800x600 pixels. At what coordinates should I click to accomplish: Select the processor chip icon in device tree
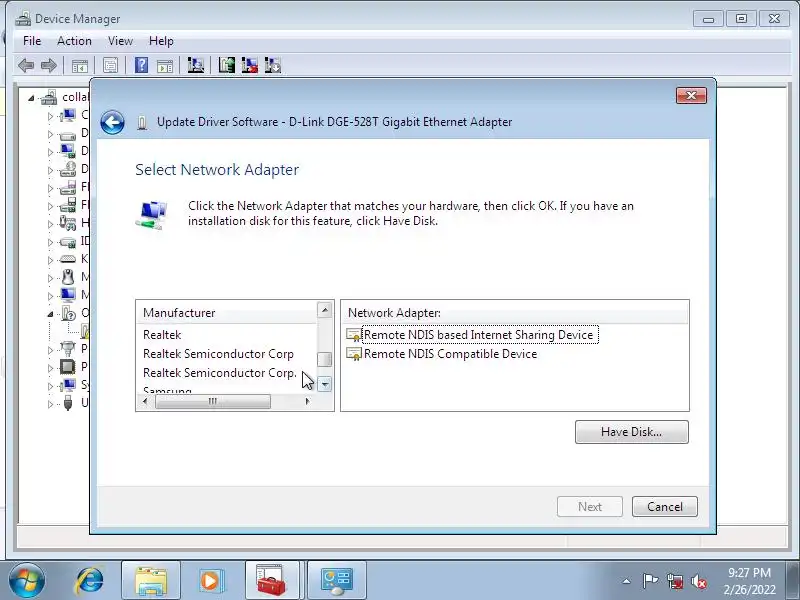click(x=68, y=366)
